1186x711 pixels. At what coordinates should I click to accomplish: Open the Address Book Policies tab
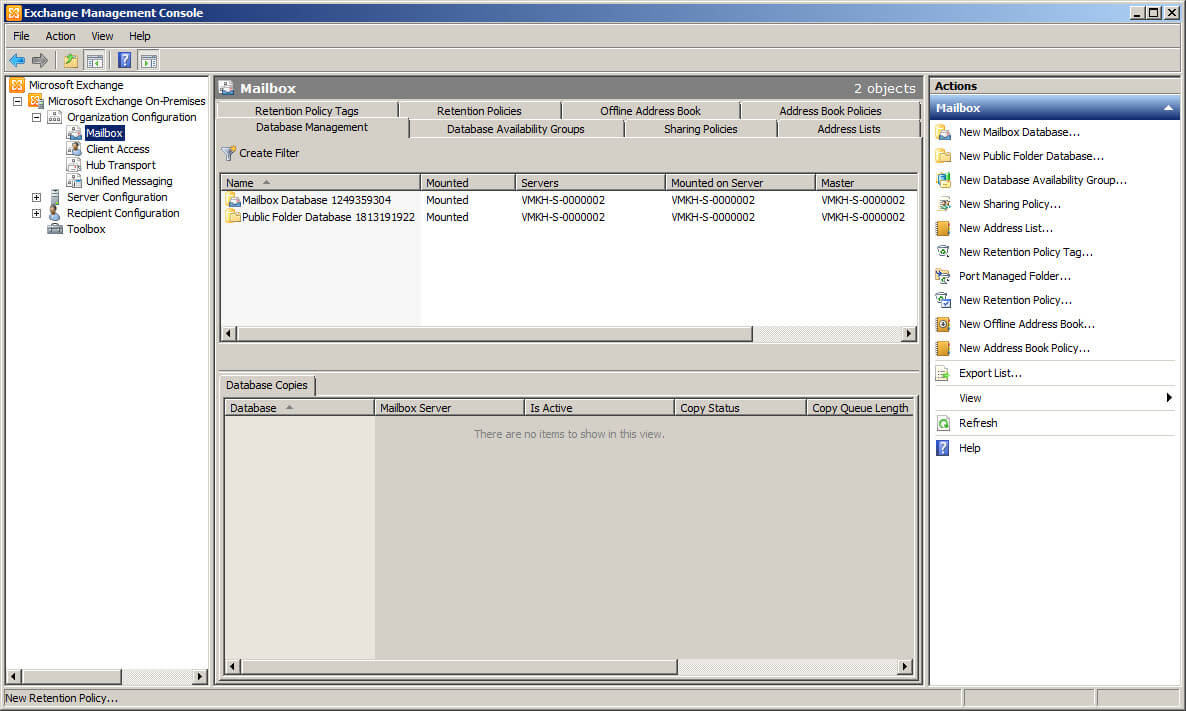831,110
